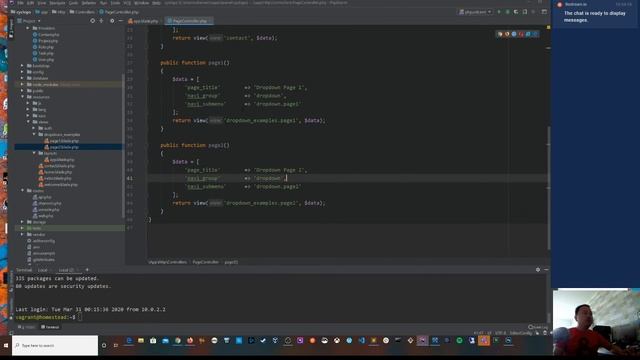The image size is (640, 360).
Task: Locate the current file in the Project tree
Action: tap(93, 20)
